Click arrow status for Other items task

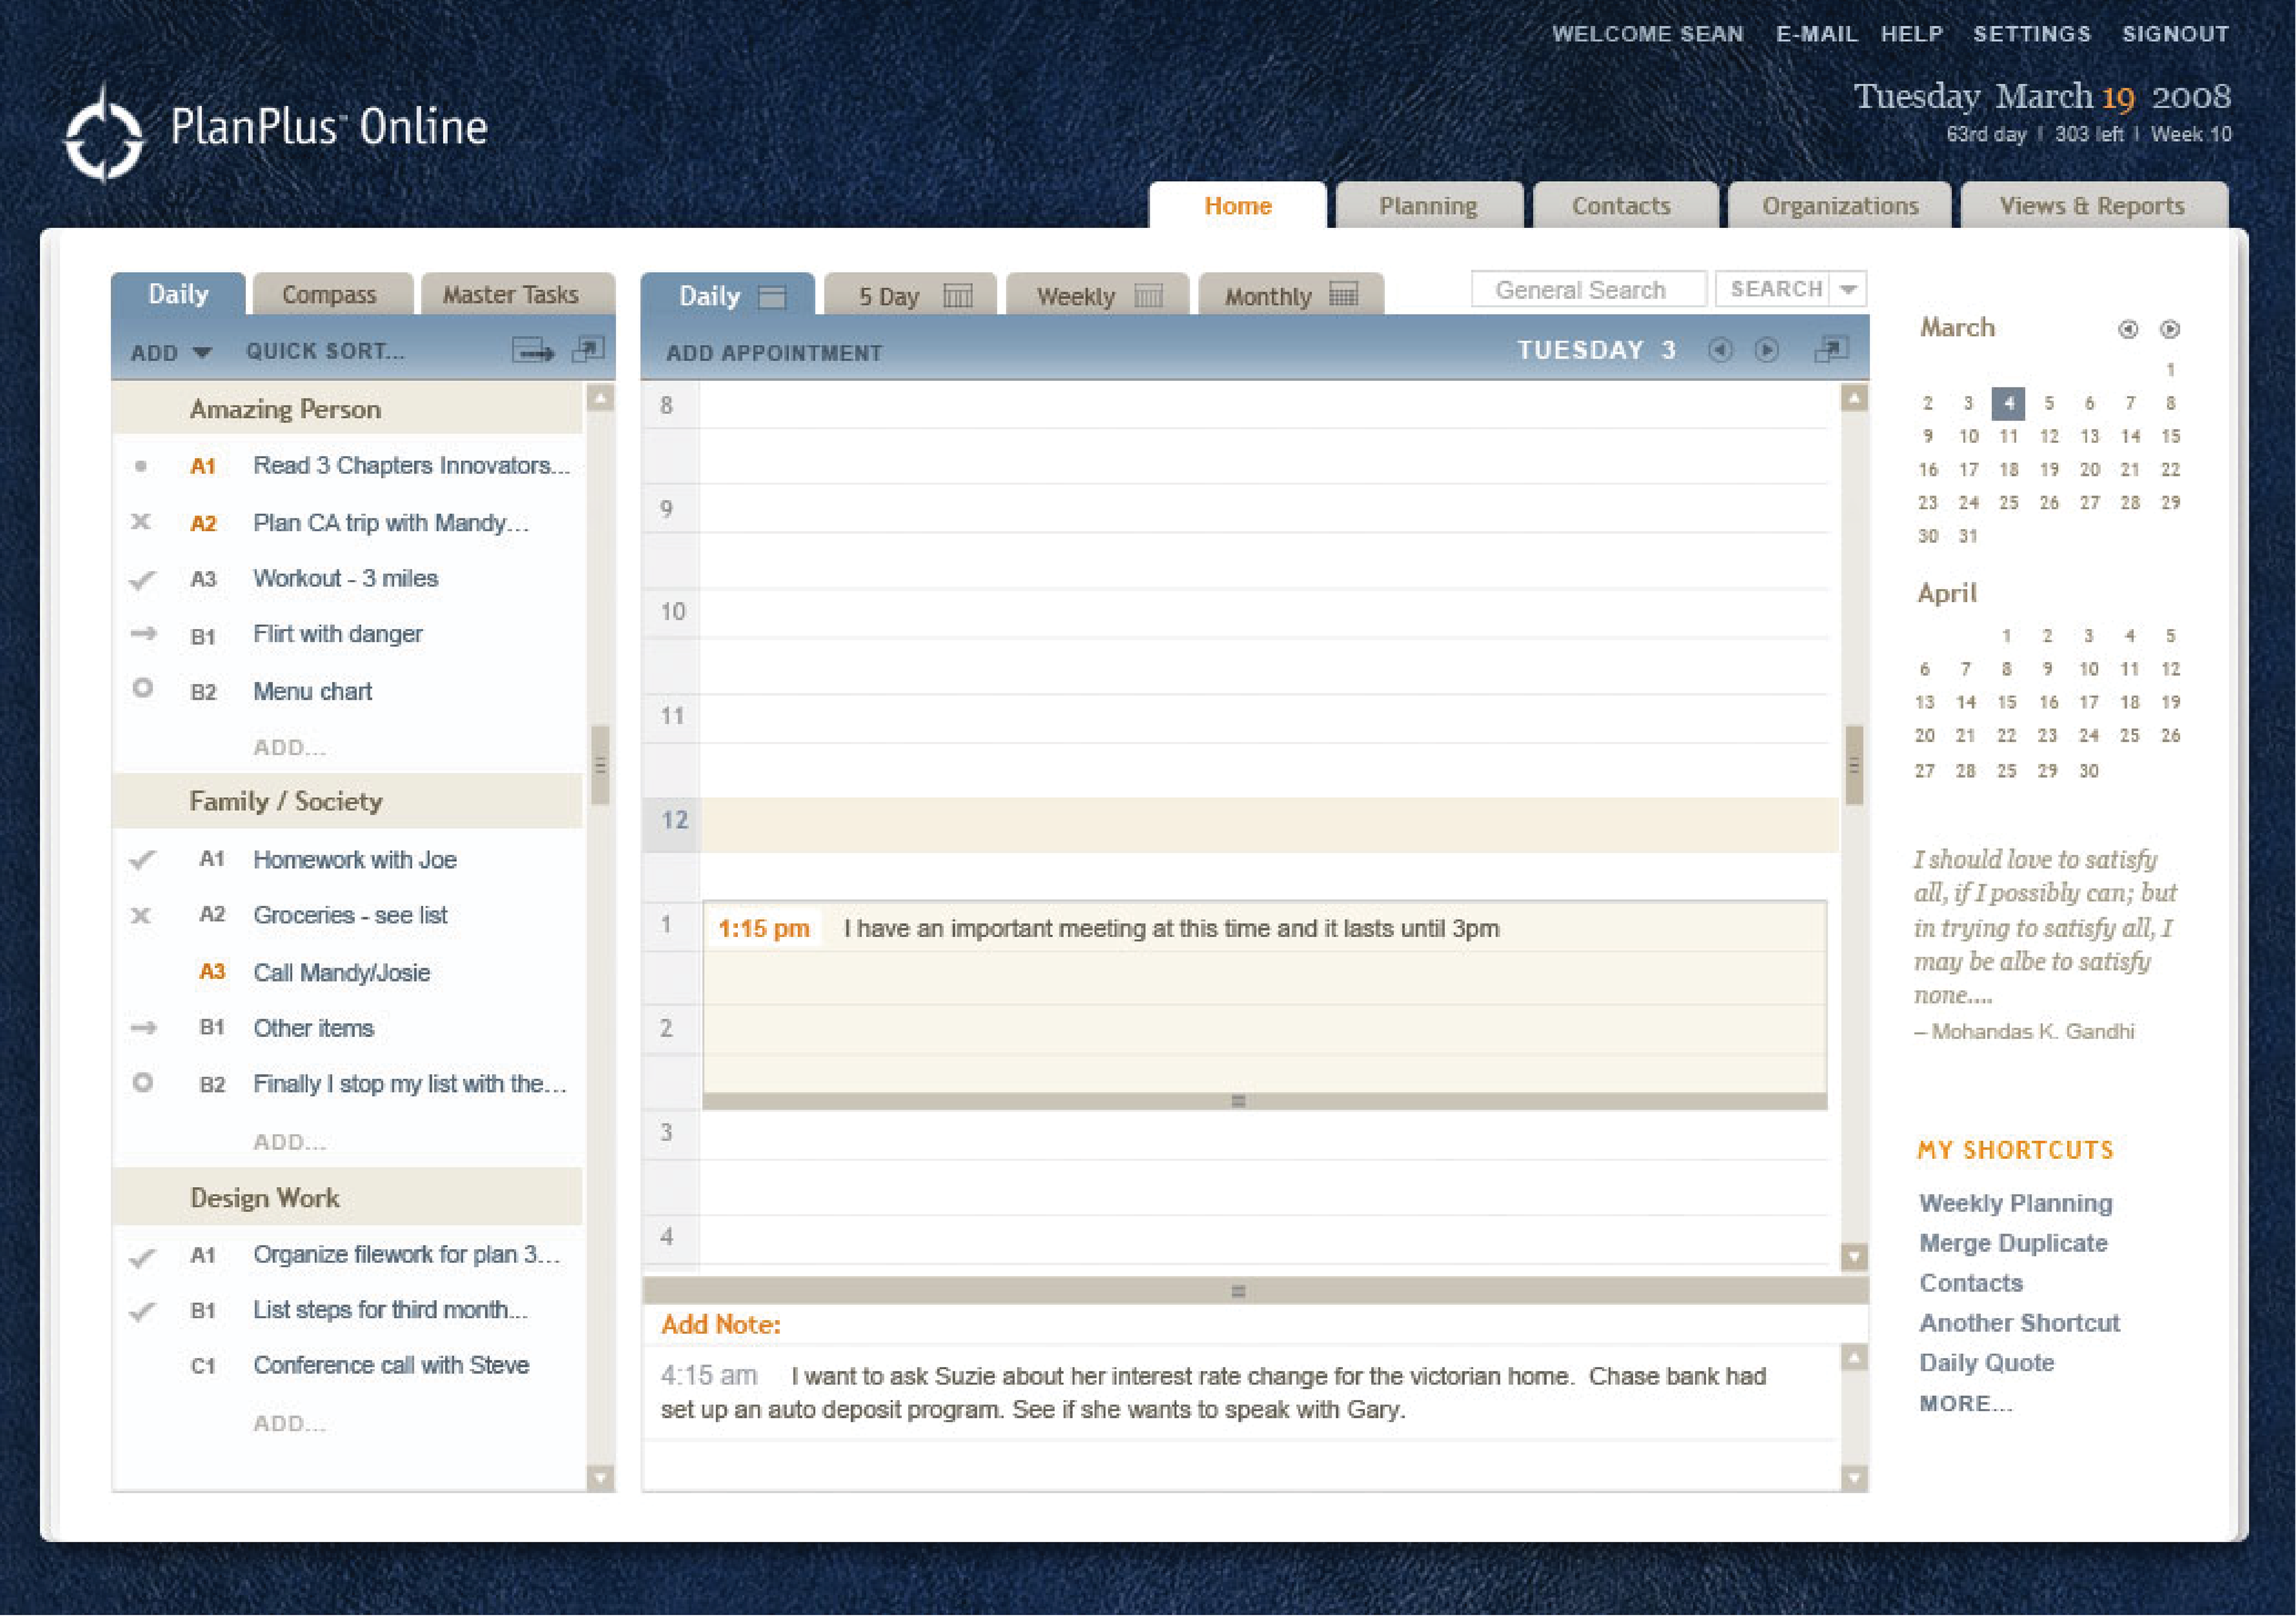point(143,1028)
